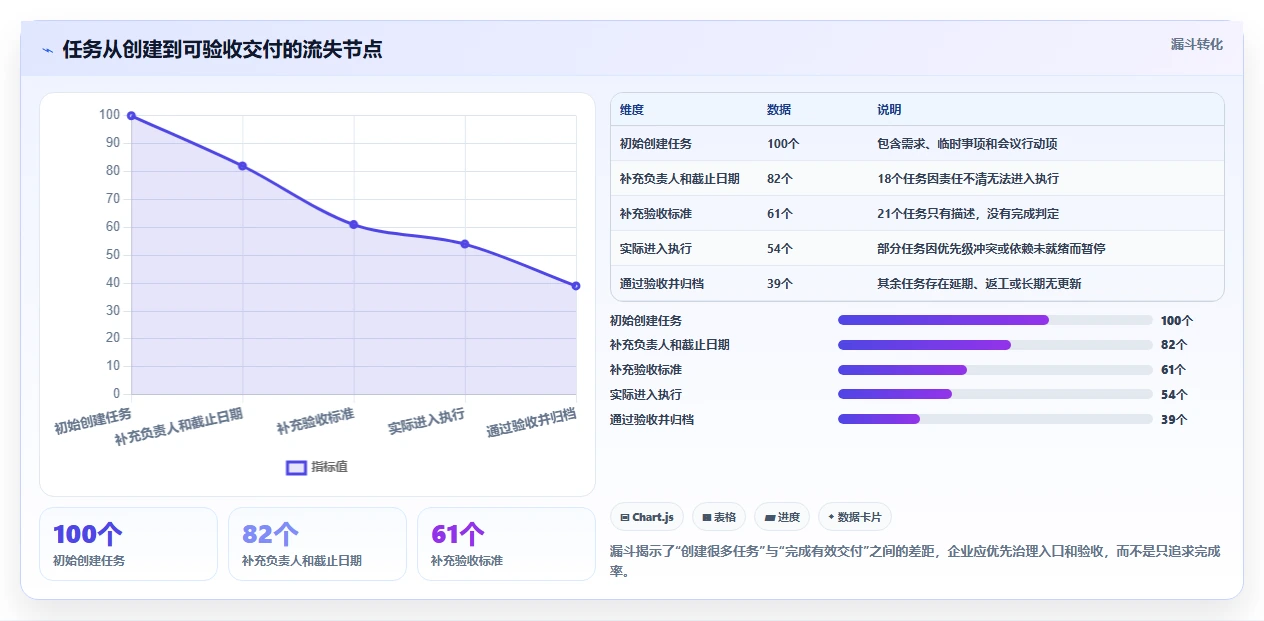Screen dimensions: 1264x621
Task: Click the 实际进入执行 progress bar
Action: tap(995, 394)
